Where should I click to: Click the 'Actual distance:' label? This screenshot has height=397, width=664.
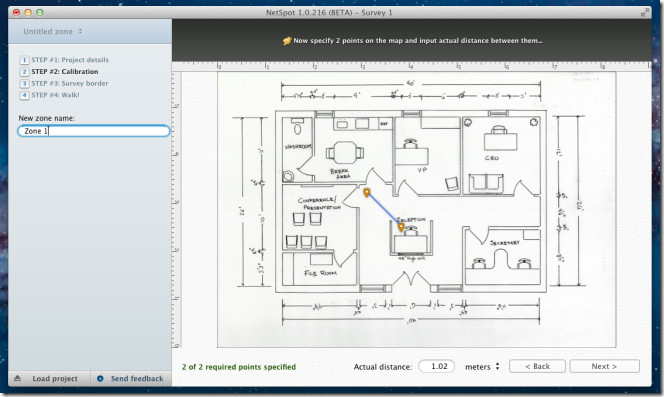[383, 367]
